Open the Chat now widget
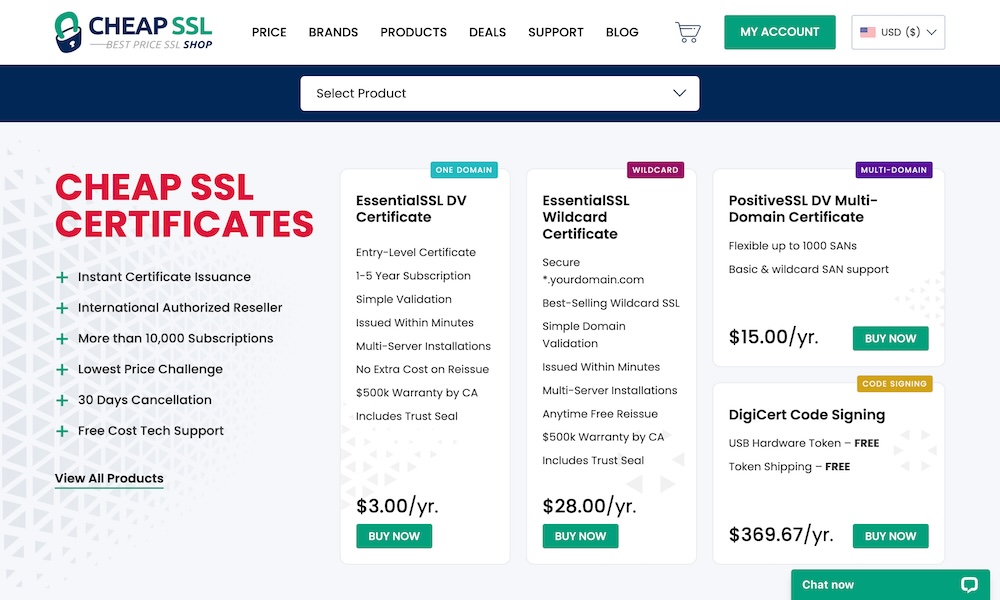1000x600 pixels. pos(828,585)
